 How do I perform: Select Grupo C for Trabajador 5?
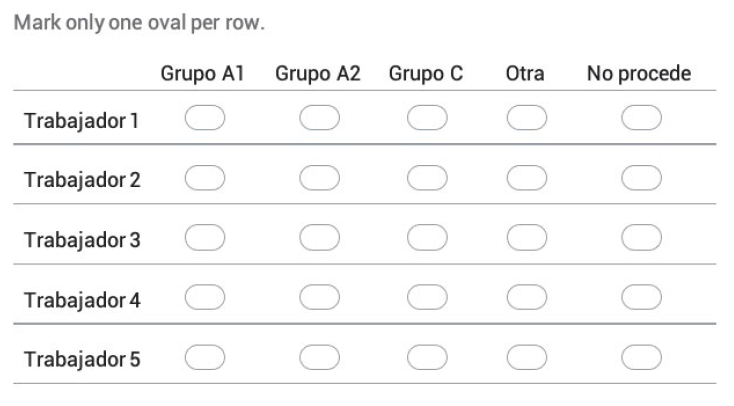pos(427,357)
